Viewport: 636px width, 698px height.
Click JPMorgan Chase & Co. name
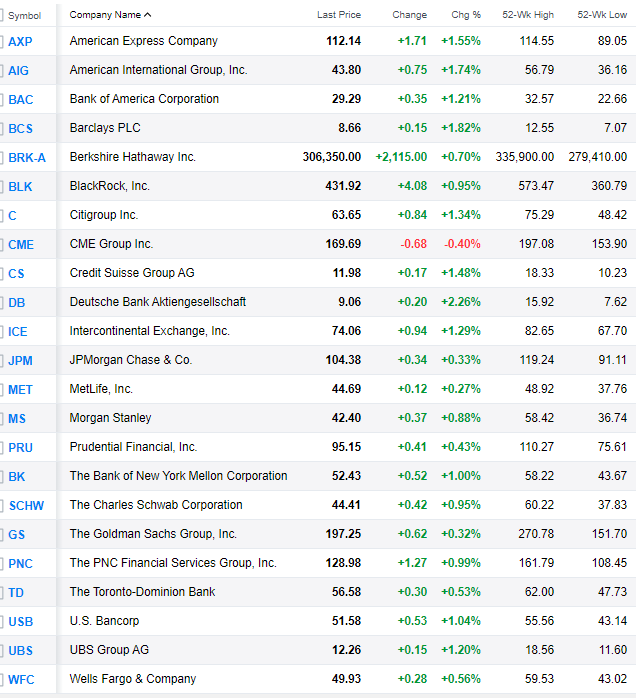point(131,360)
